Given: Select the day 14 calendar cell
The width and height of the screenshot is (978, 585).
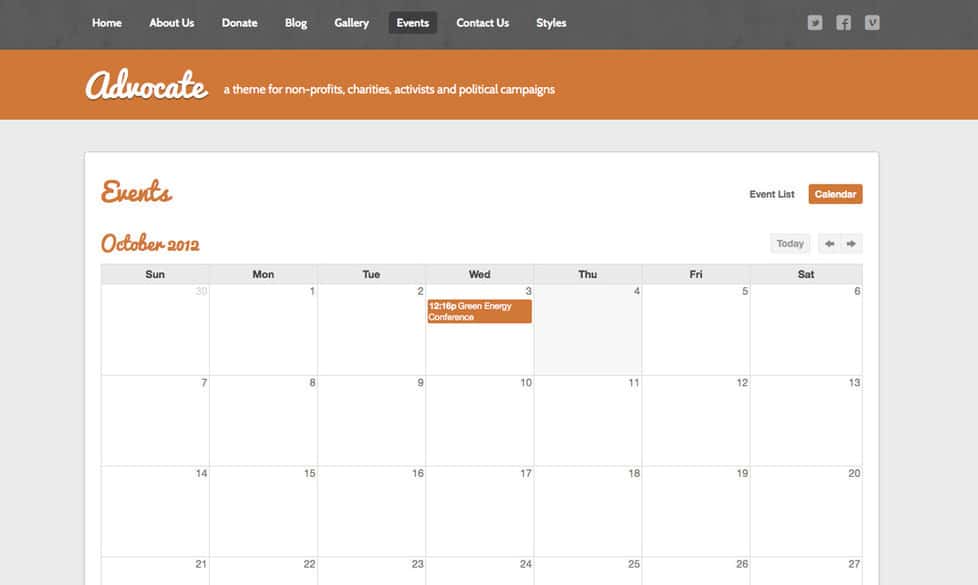Looking at the screenshot, I should click(x=155, y=511).
